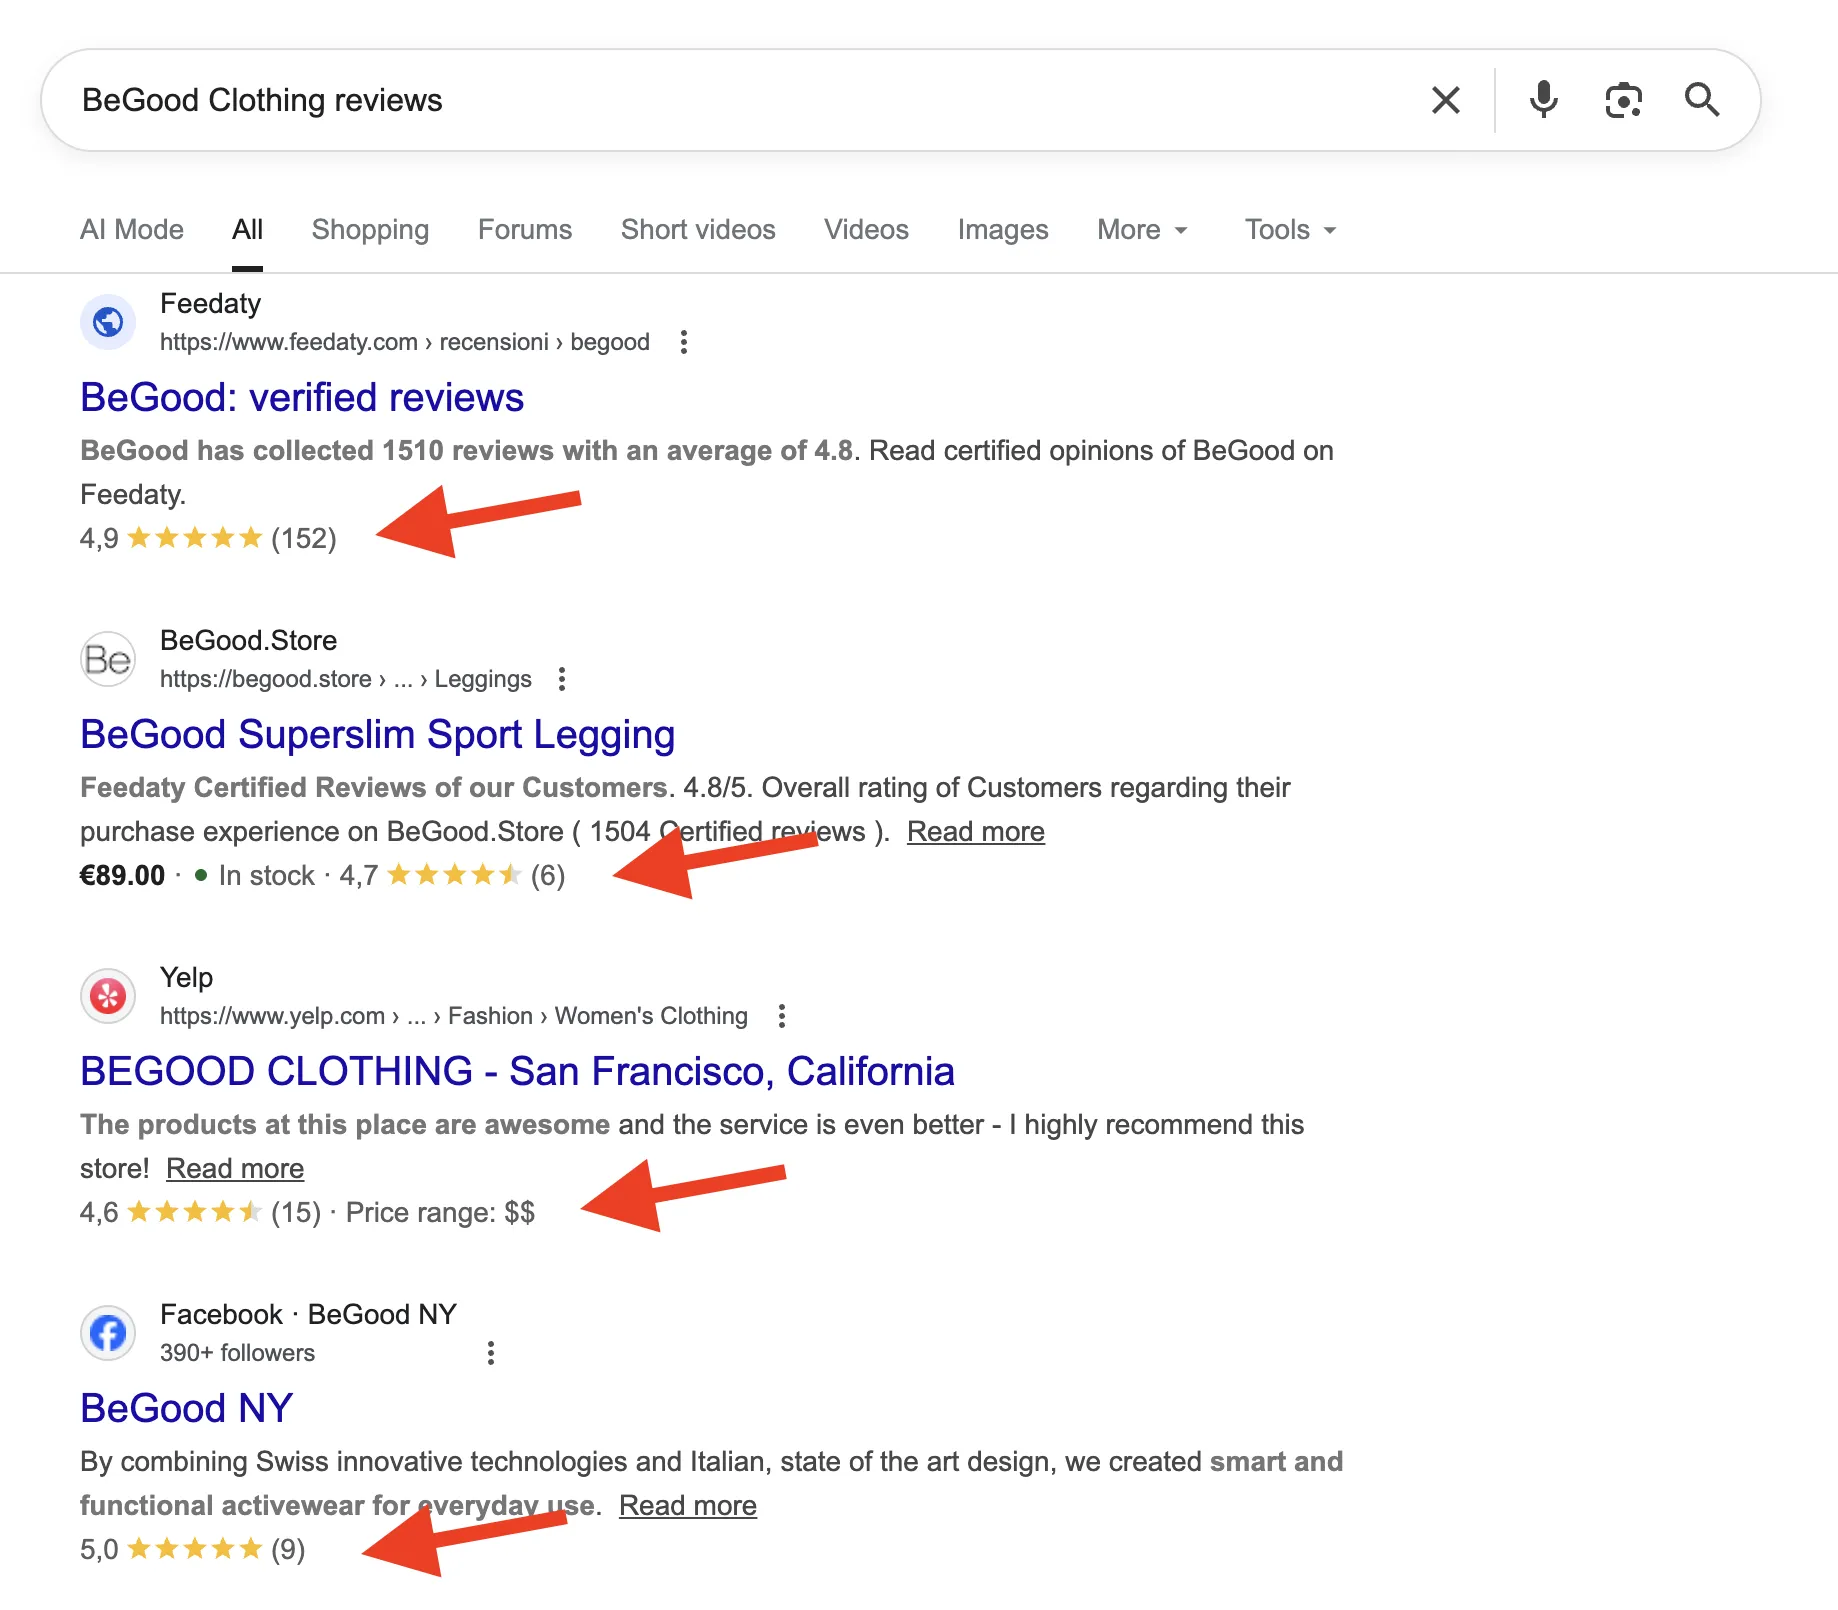
Task: Click the voice search microphone icon
Action: pyautogui.click(x=1543, y=100)
